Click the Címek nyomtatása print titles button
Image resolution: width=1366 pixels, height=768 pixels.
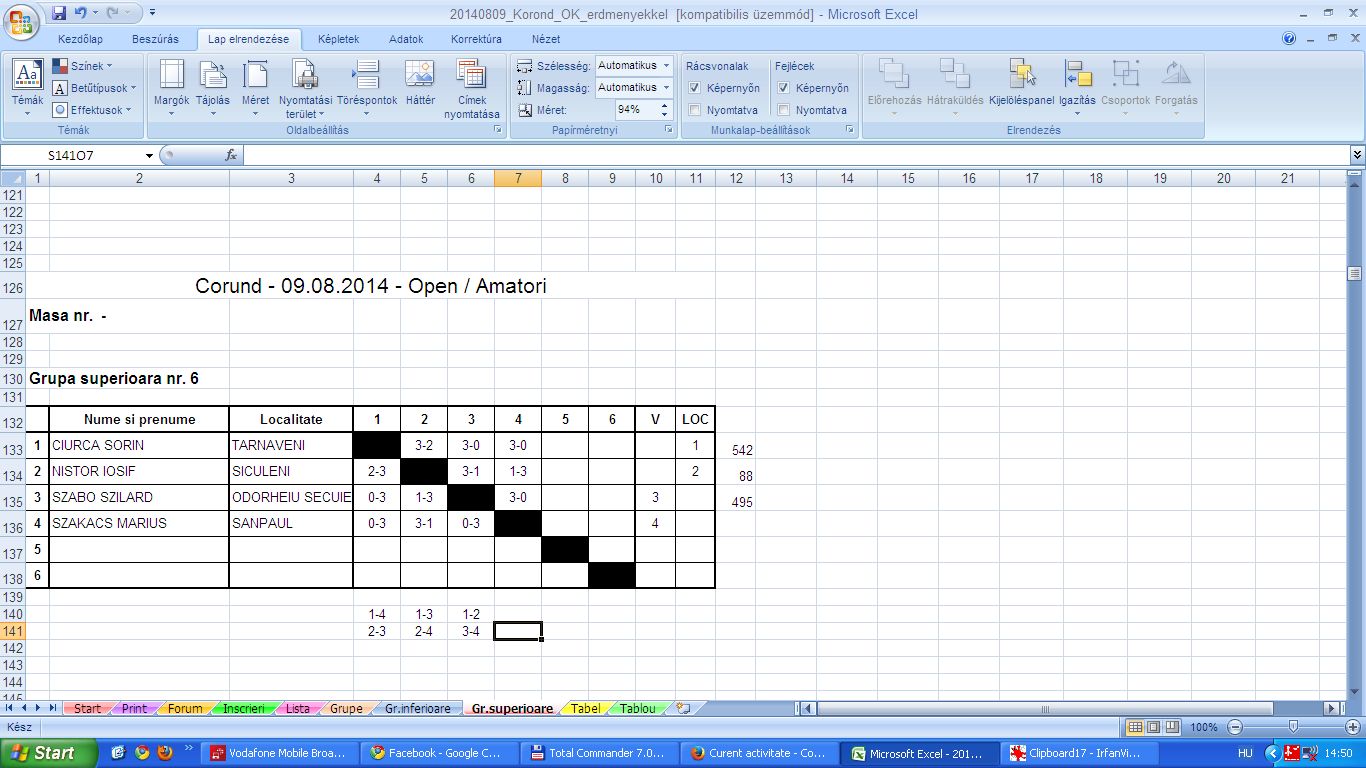coord(472,89)
